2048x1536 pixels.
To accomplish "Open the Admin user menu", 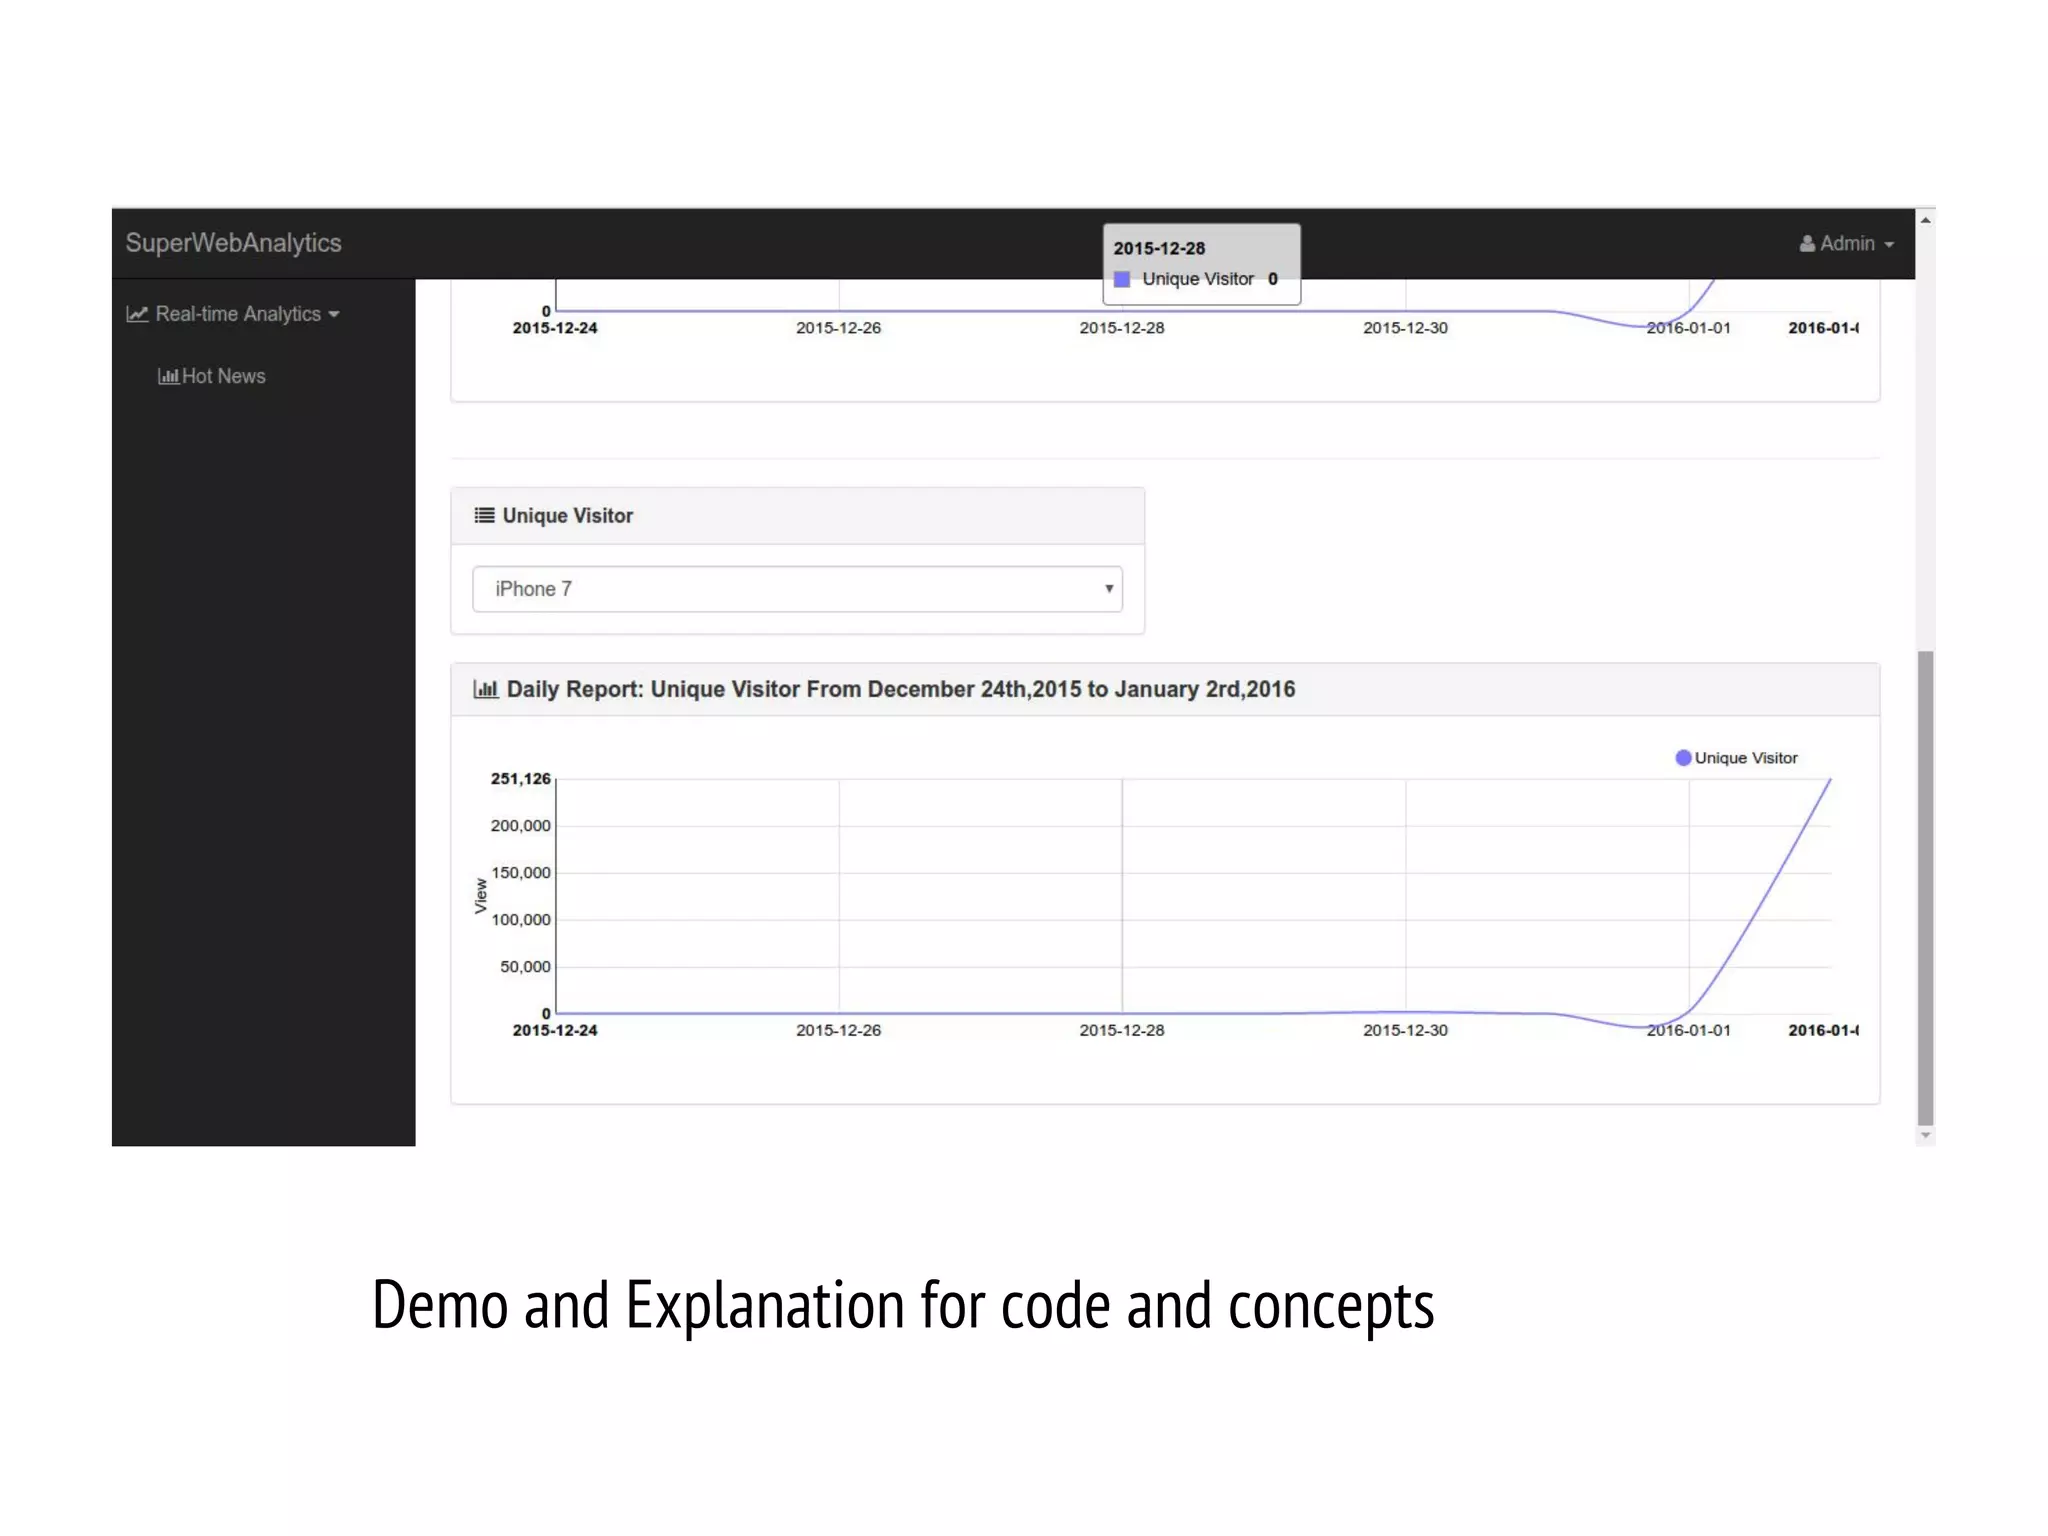I will pos(1846,244).
